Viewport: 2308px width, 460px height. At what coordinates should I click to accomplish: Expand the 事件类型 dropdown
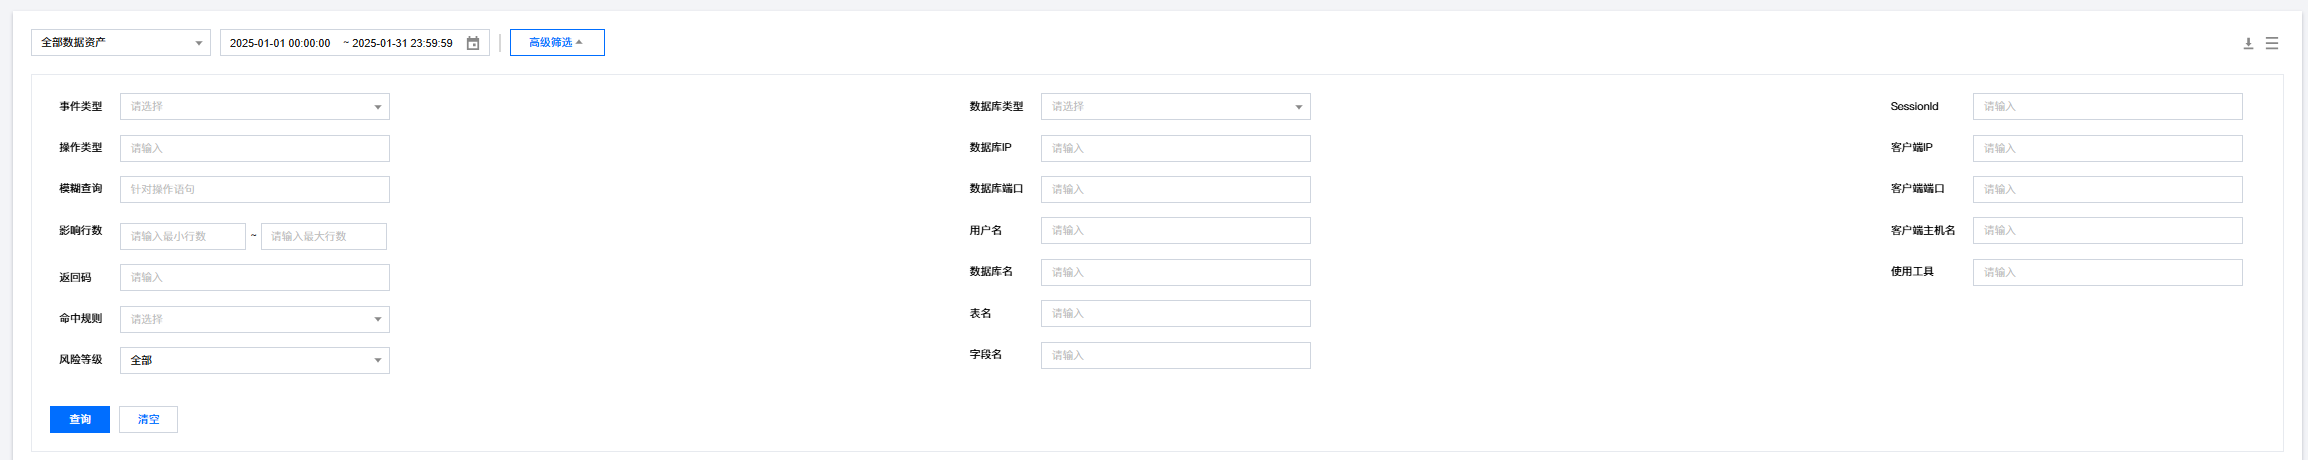click(254, 107)
